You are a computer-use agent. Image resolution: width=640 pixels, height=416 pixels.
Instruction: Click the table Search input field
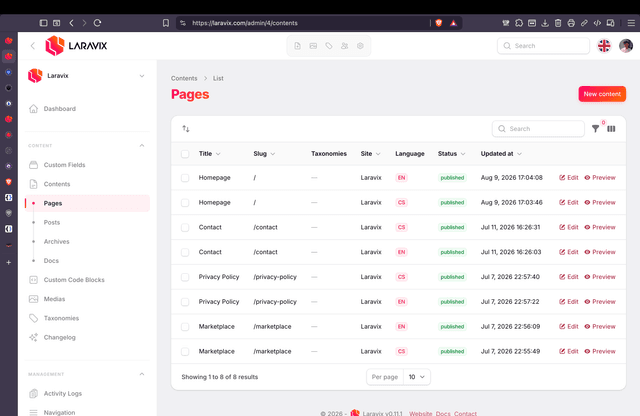[538, 129]
